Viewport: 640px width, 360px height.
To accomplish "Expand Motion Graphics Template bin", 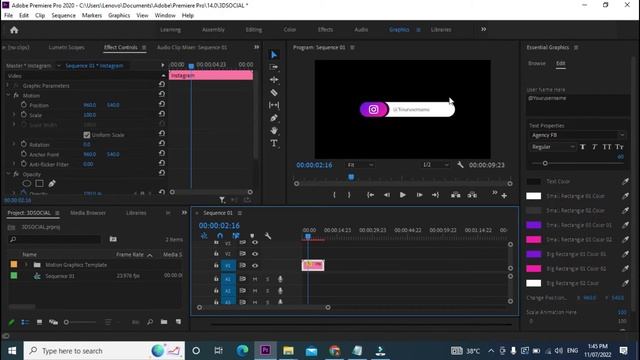I will [26, 265].
